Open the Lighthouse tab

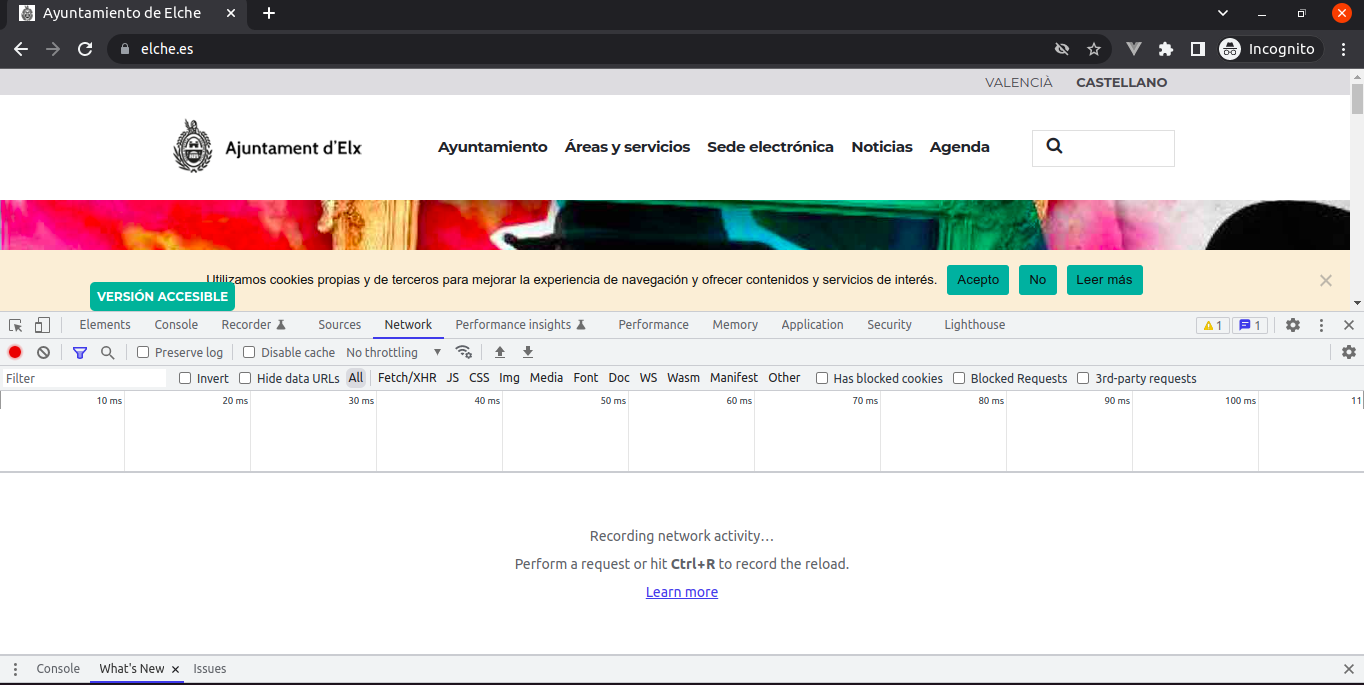[974, 325]
